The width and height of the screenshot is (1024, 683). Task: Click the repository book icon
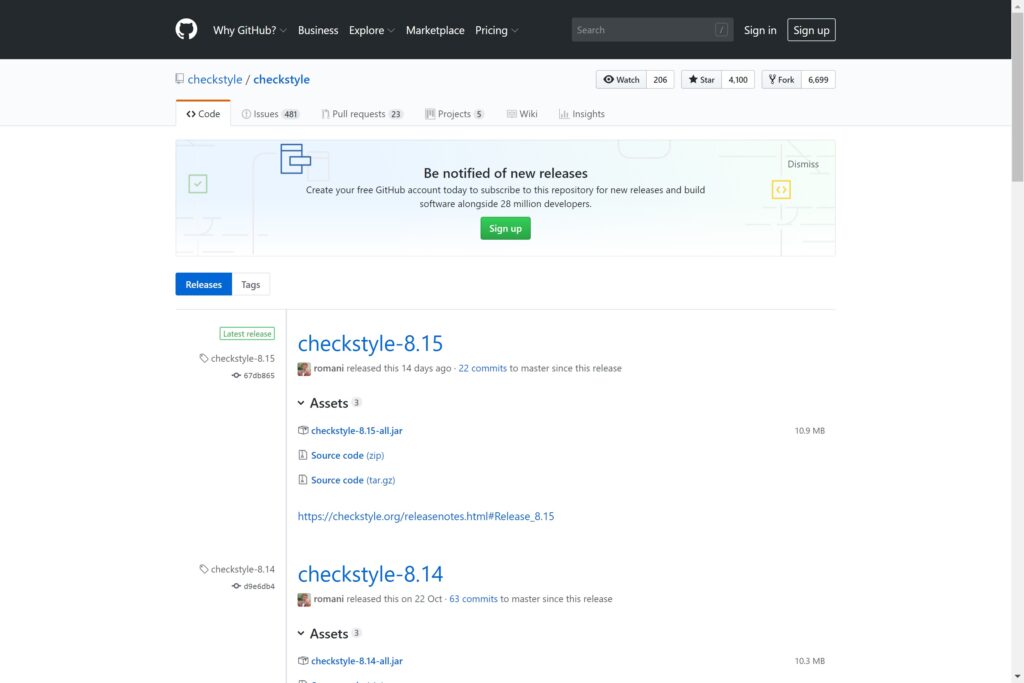click(x=180, y=79)
